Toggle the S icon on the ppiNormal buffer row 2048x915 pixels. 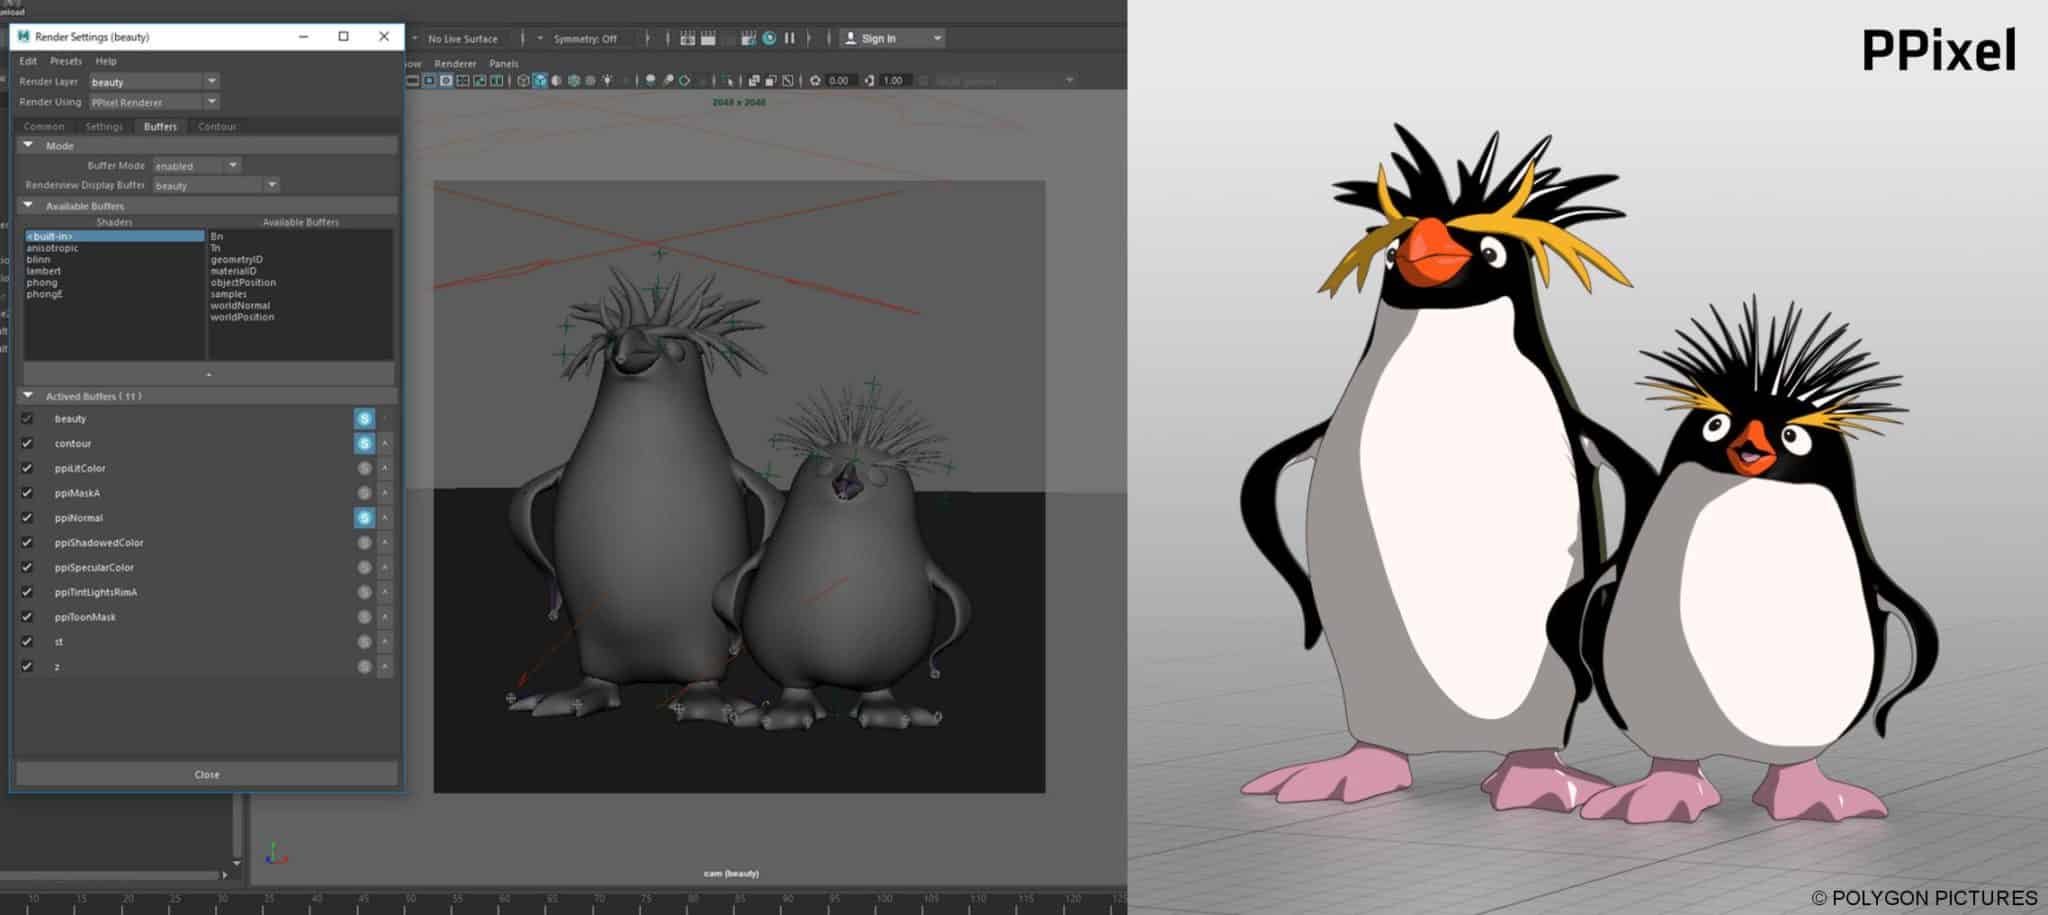[364, 518]
